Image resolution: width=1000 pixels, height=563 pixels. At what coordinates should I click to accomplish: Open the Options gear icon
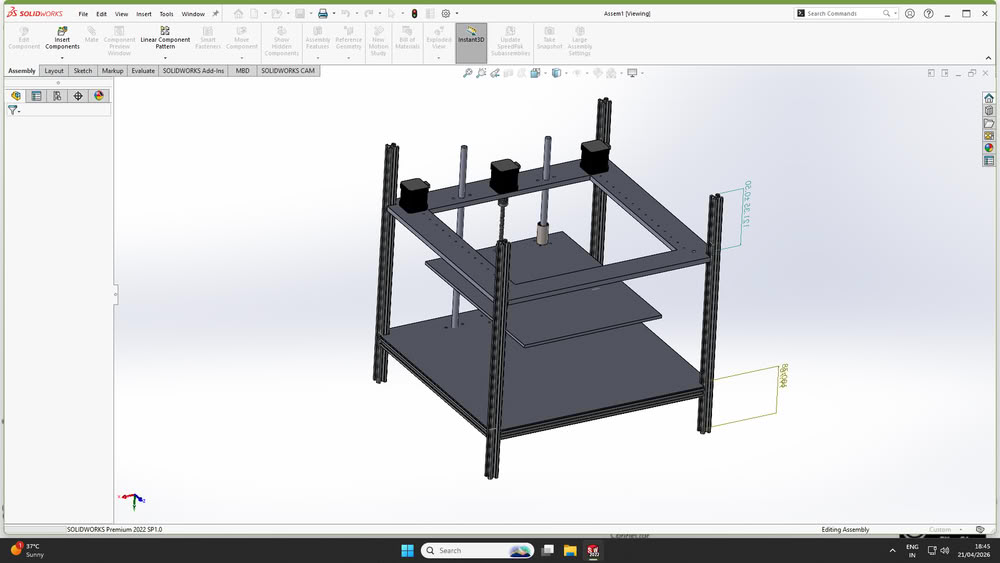(x=446, y=13)
